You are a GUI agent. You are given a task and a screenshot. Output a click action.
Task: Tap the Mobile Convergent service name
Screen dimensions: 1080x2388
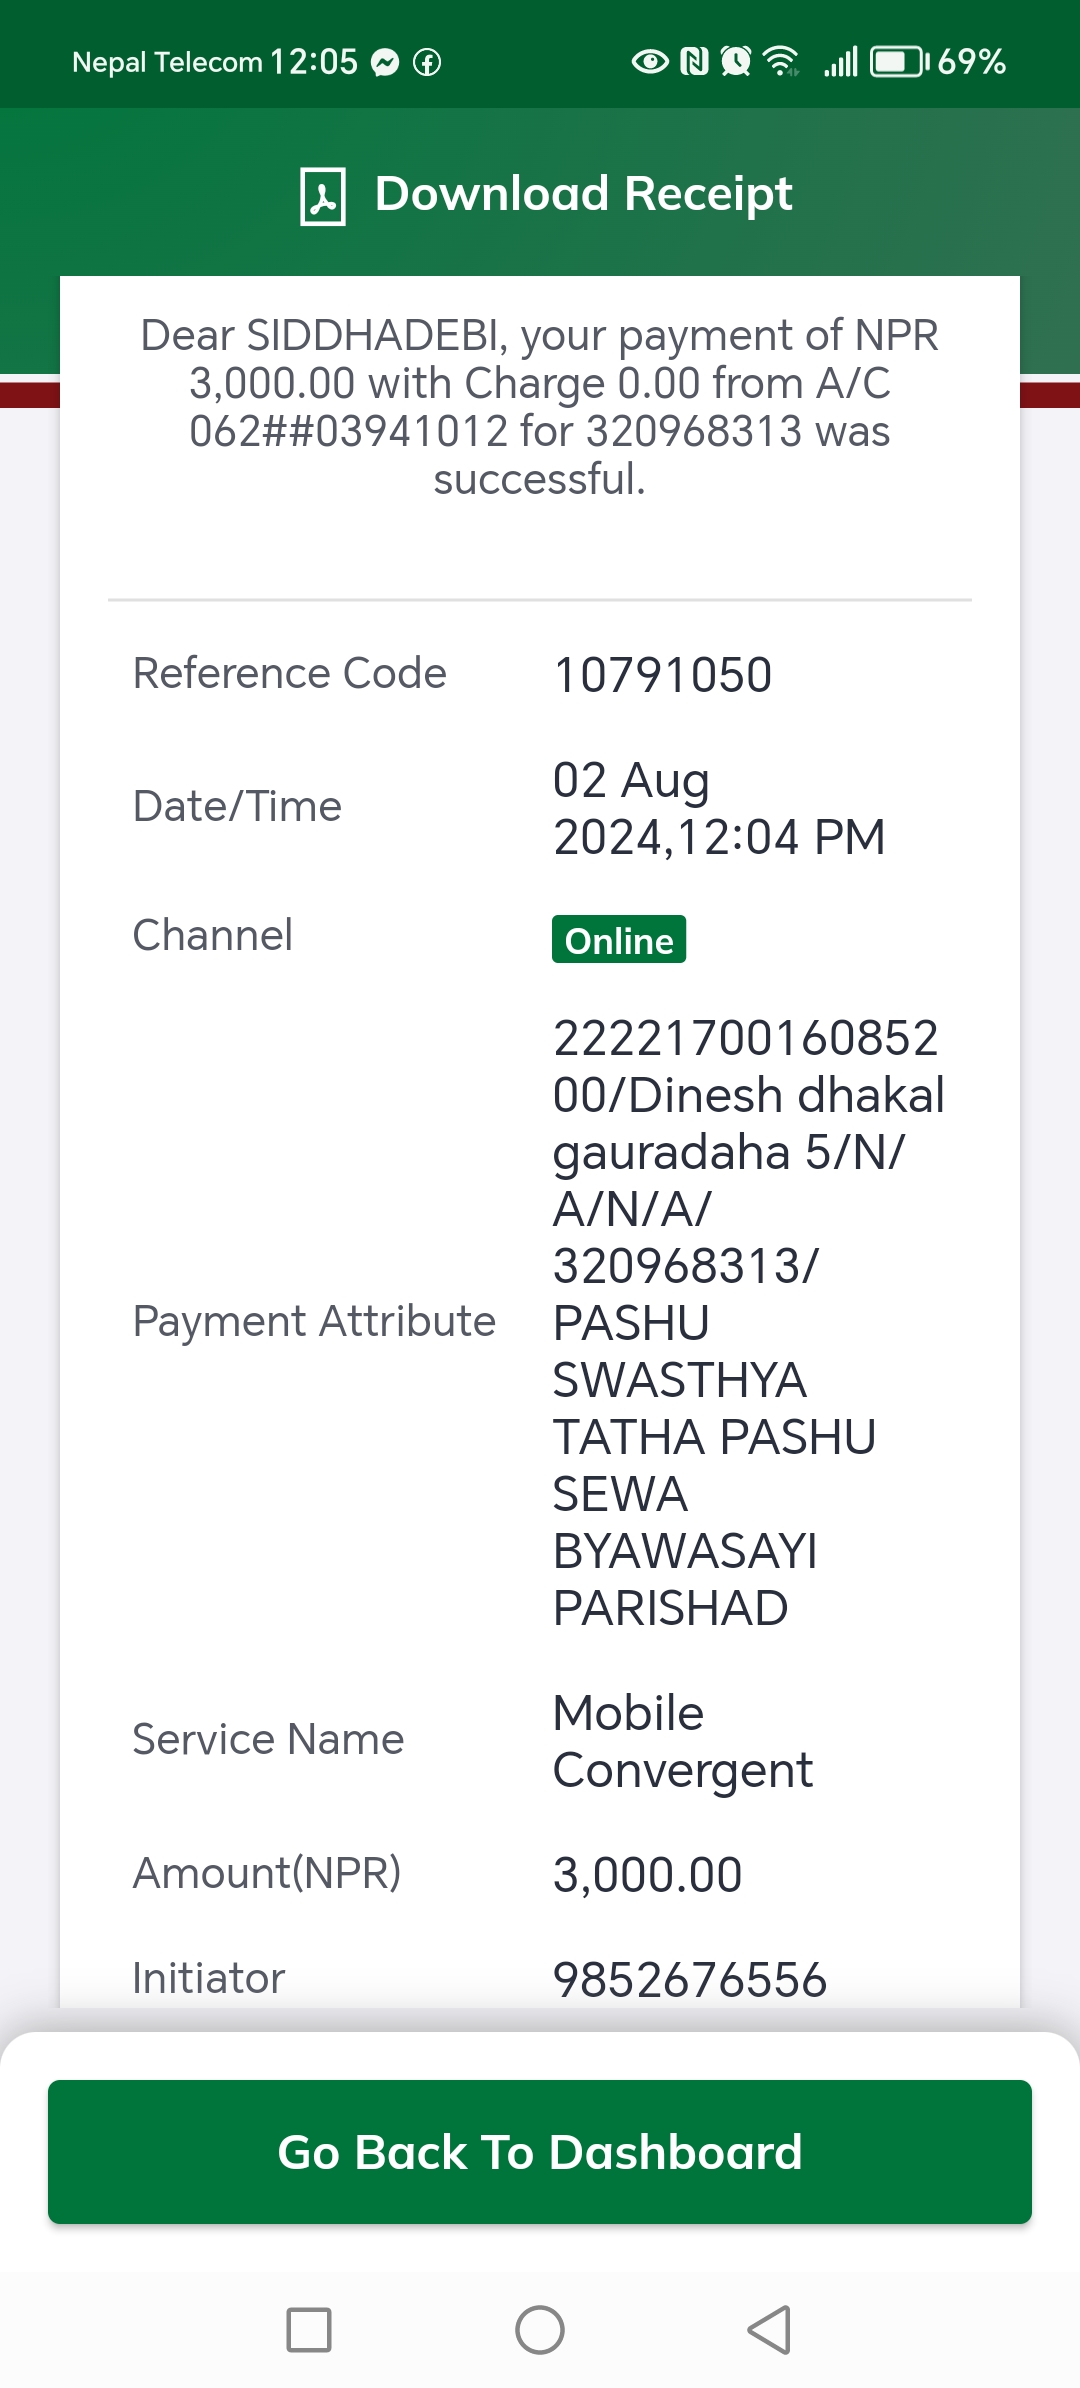click(683, 1742)
